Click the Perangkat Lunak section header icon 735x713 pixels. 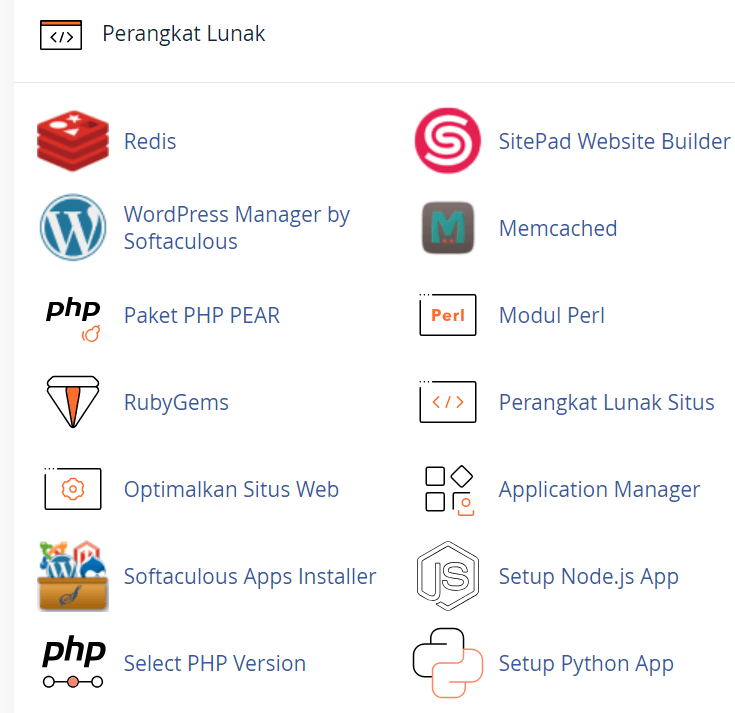61,35
